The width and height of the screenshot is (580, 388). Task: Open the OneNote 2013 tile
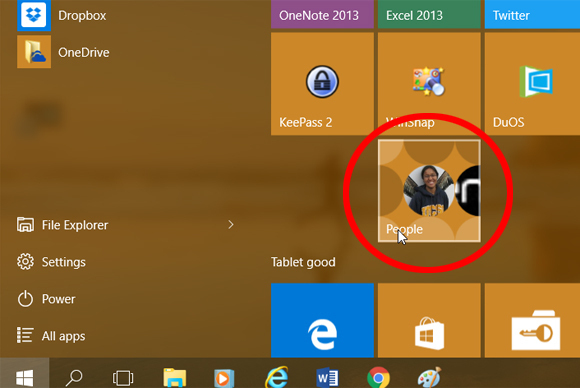(322, 14)
